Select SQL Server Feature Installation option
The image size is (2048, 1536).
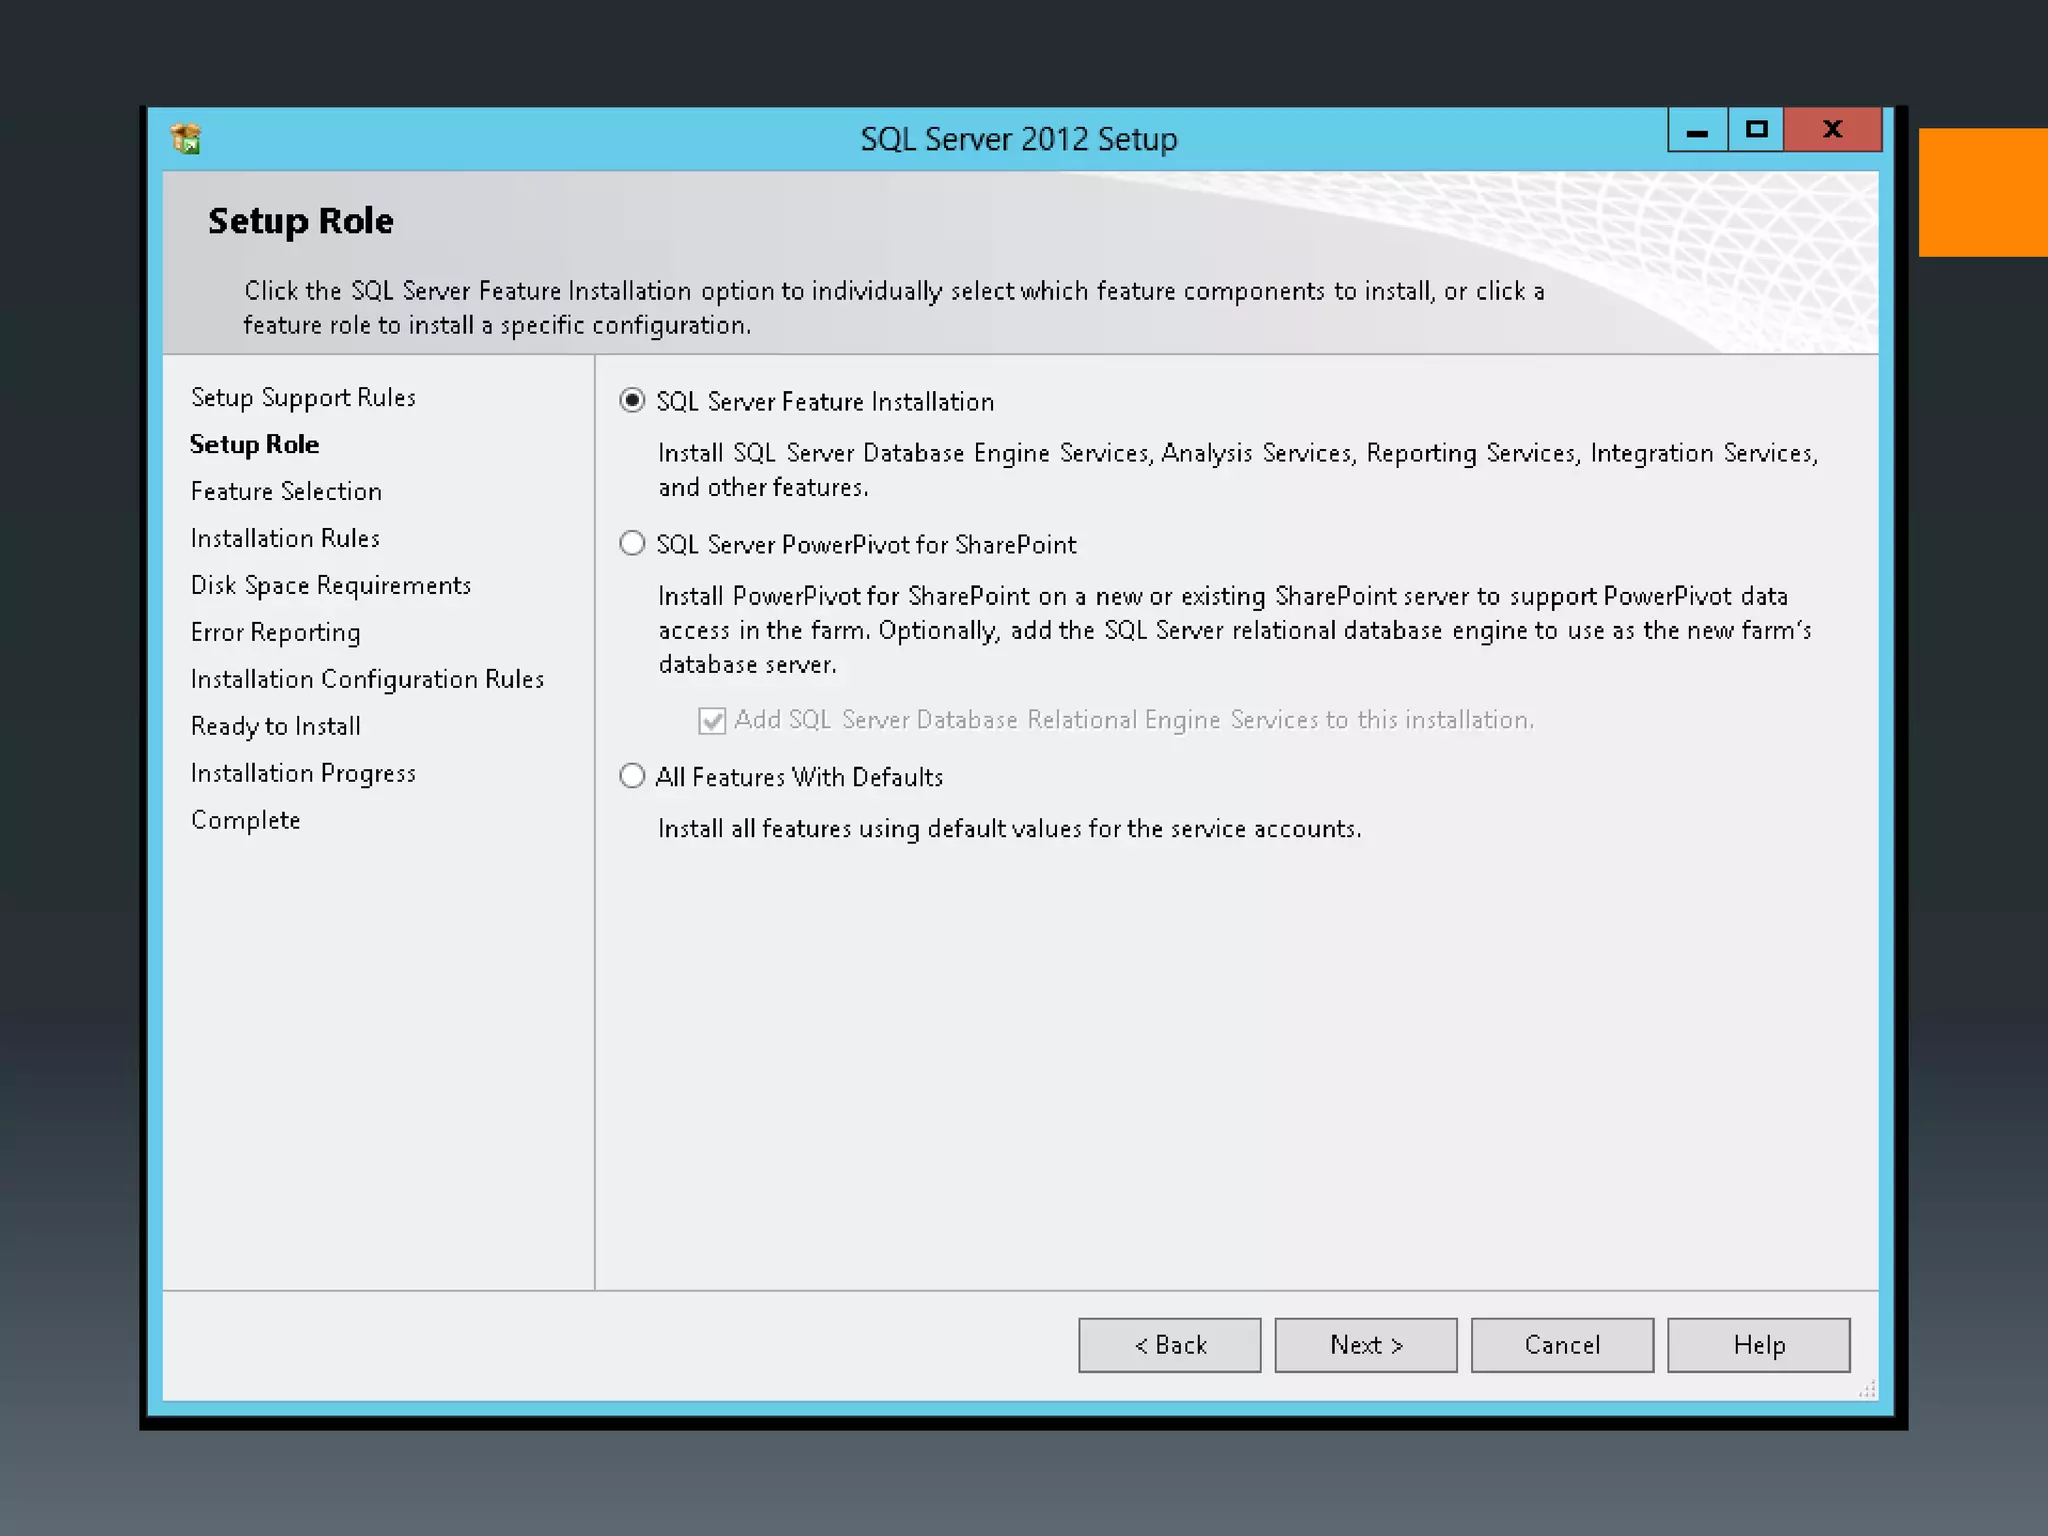pyautogui.click(x=632, y=401)
